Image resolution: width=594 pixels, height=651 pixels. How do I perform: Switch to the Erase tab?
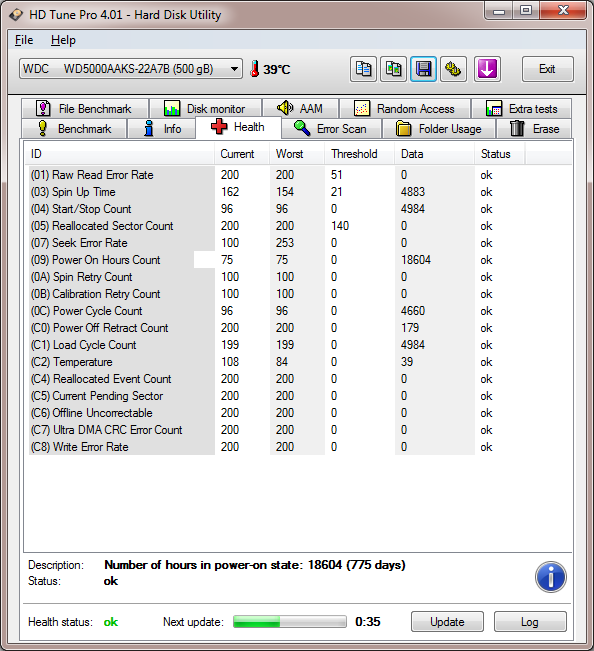click(534, 129)
